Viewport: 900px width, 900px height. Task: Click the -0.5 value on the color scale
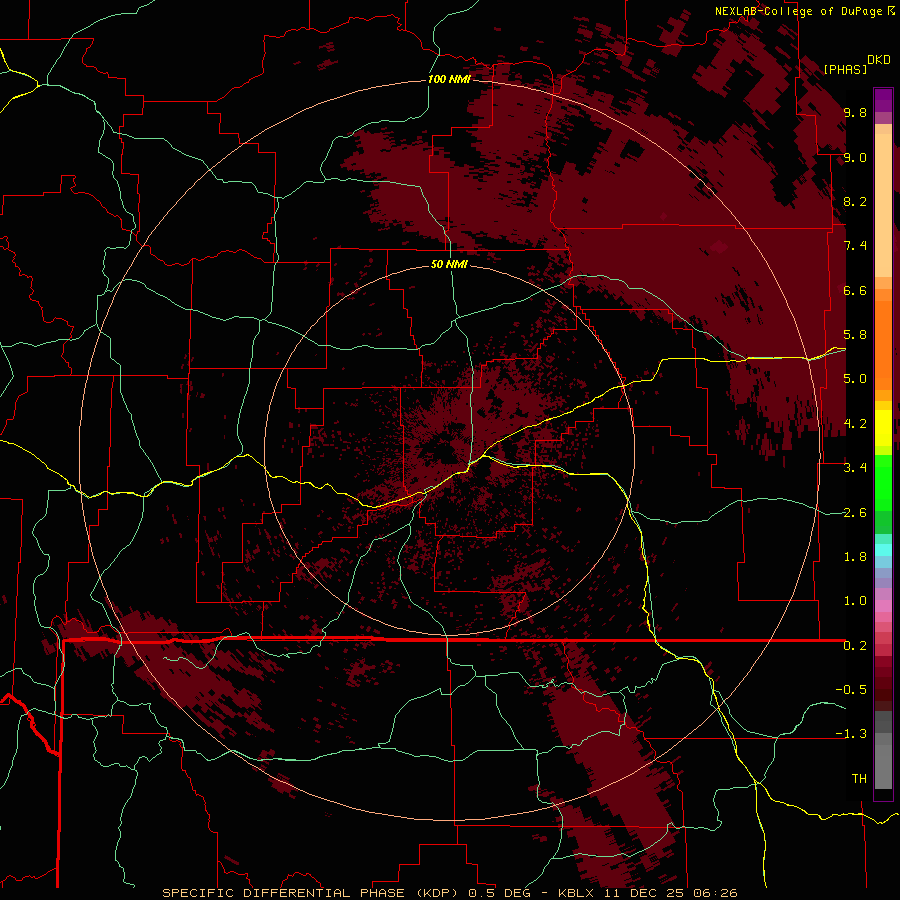851,690
